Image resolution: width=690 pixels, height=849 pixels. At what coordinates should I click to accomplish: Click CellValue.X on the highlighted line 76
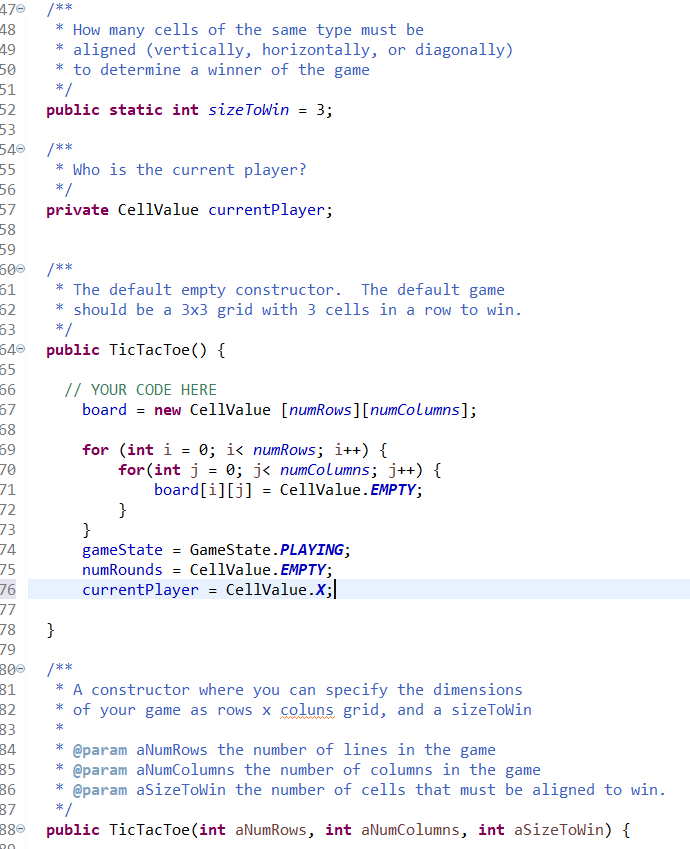[276, 590]
